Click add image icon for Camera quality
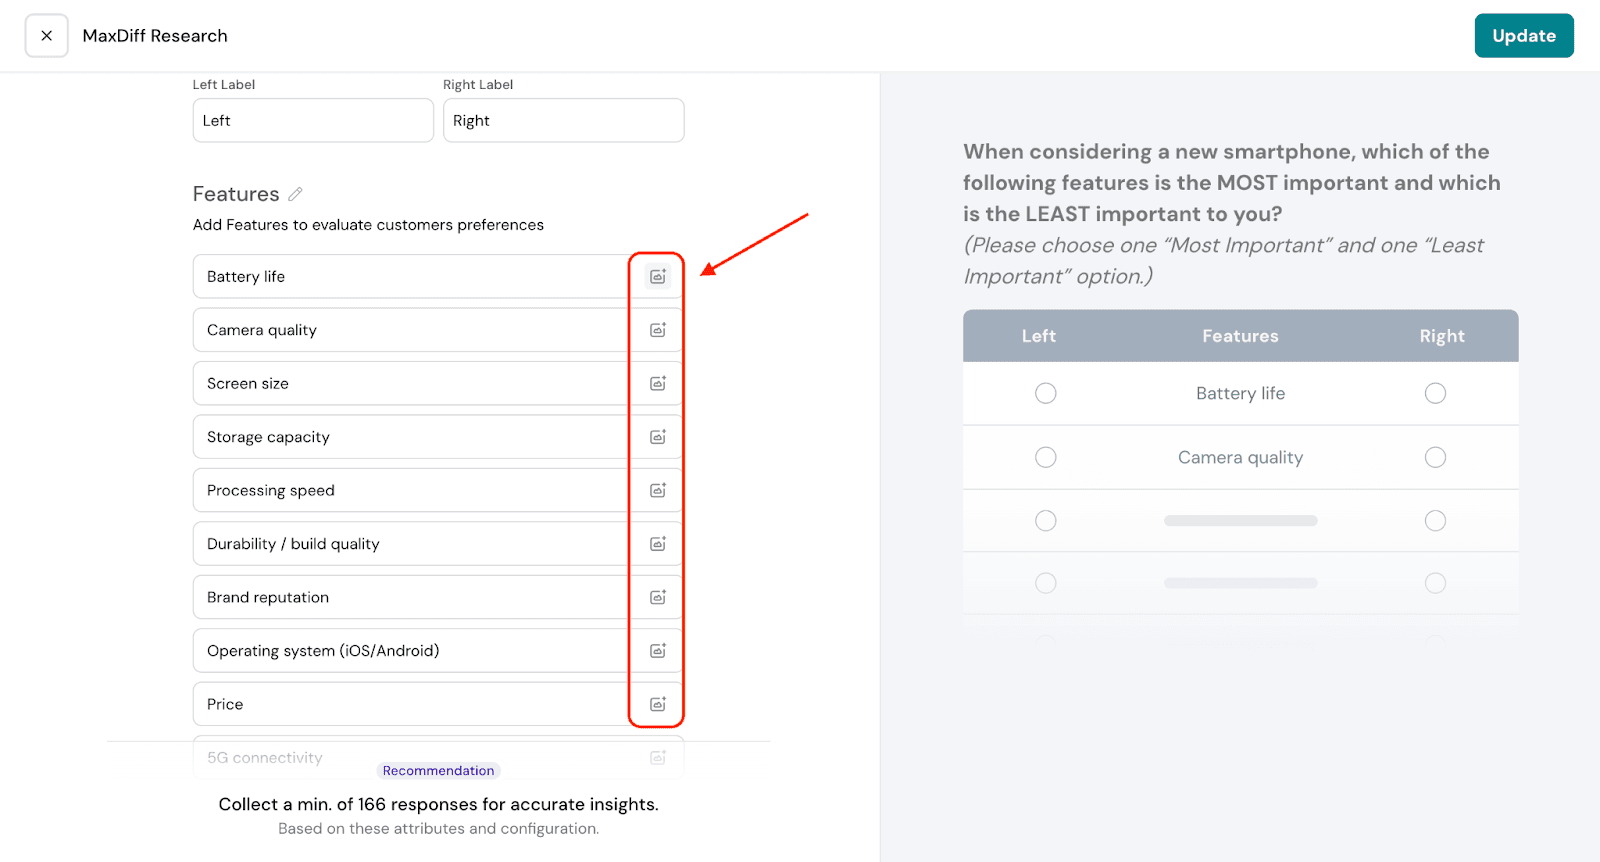The height and width of the screenshot is (862, 1600). (x=657, y=330)
